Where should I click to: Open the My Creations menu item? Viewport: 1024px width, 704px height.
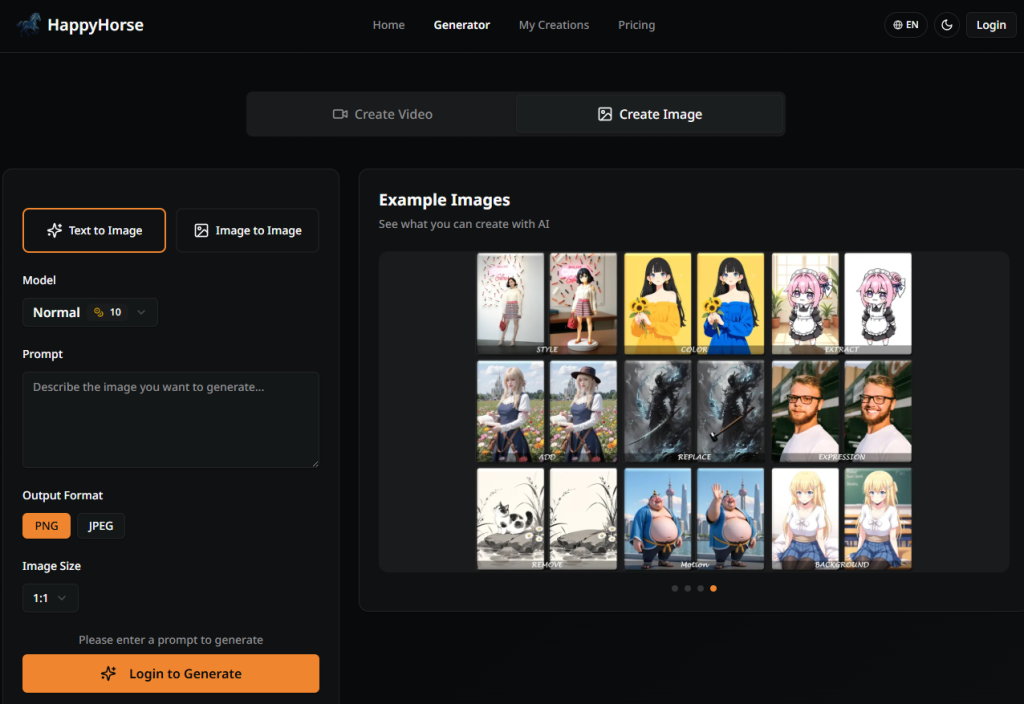point(553,25)
